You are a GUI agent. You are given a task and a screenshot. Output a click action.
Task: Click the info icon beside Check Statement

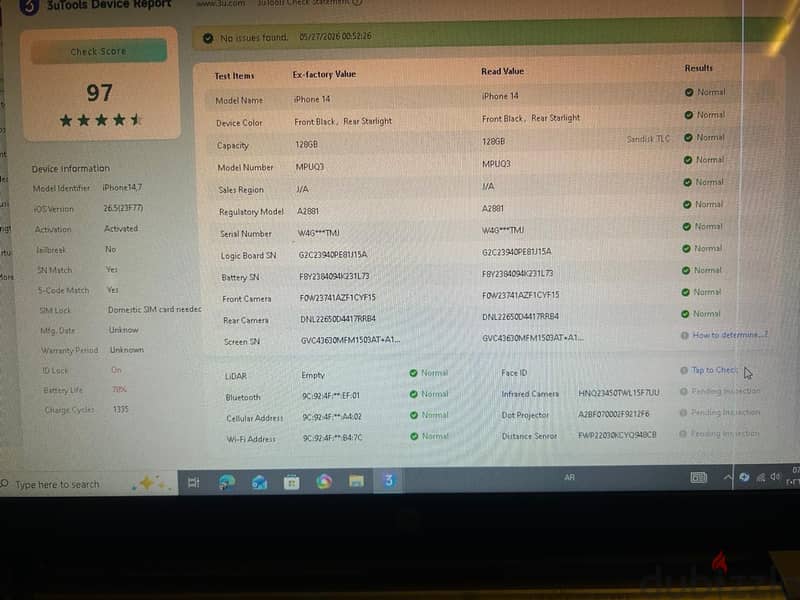[357, 3]
